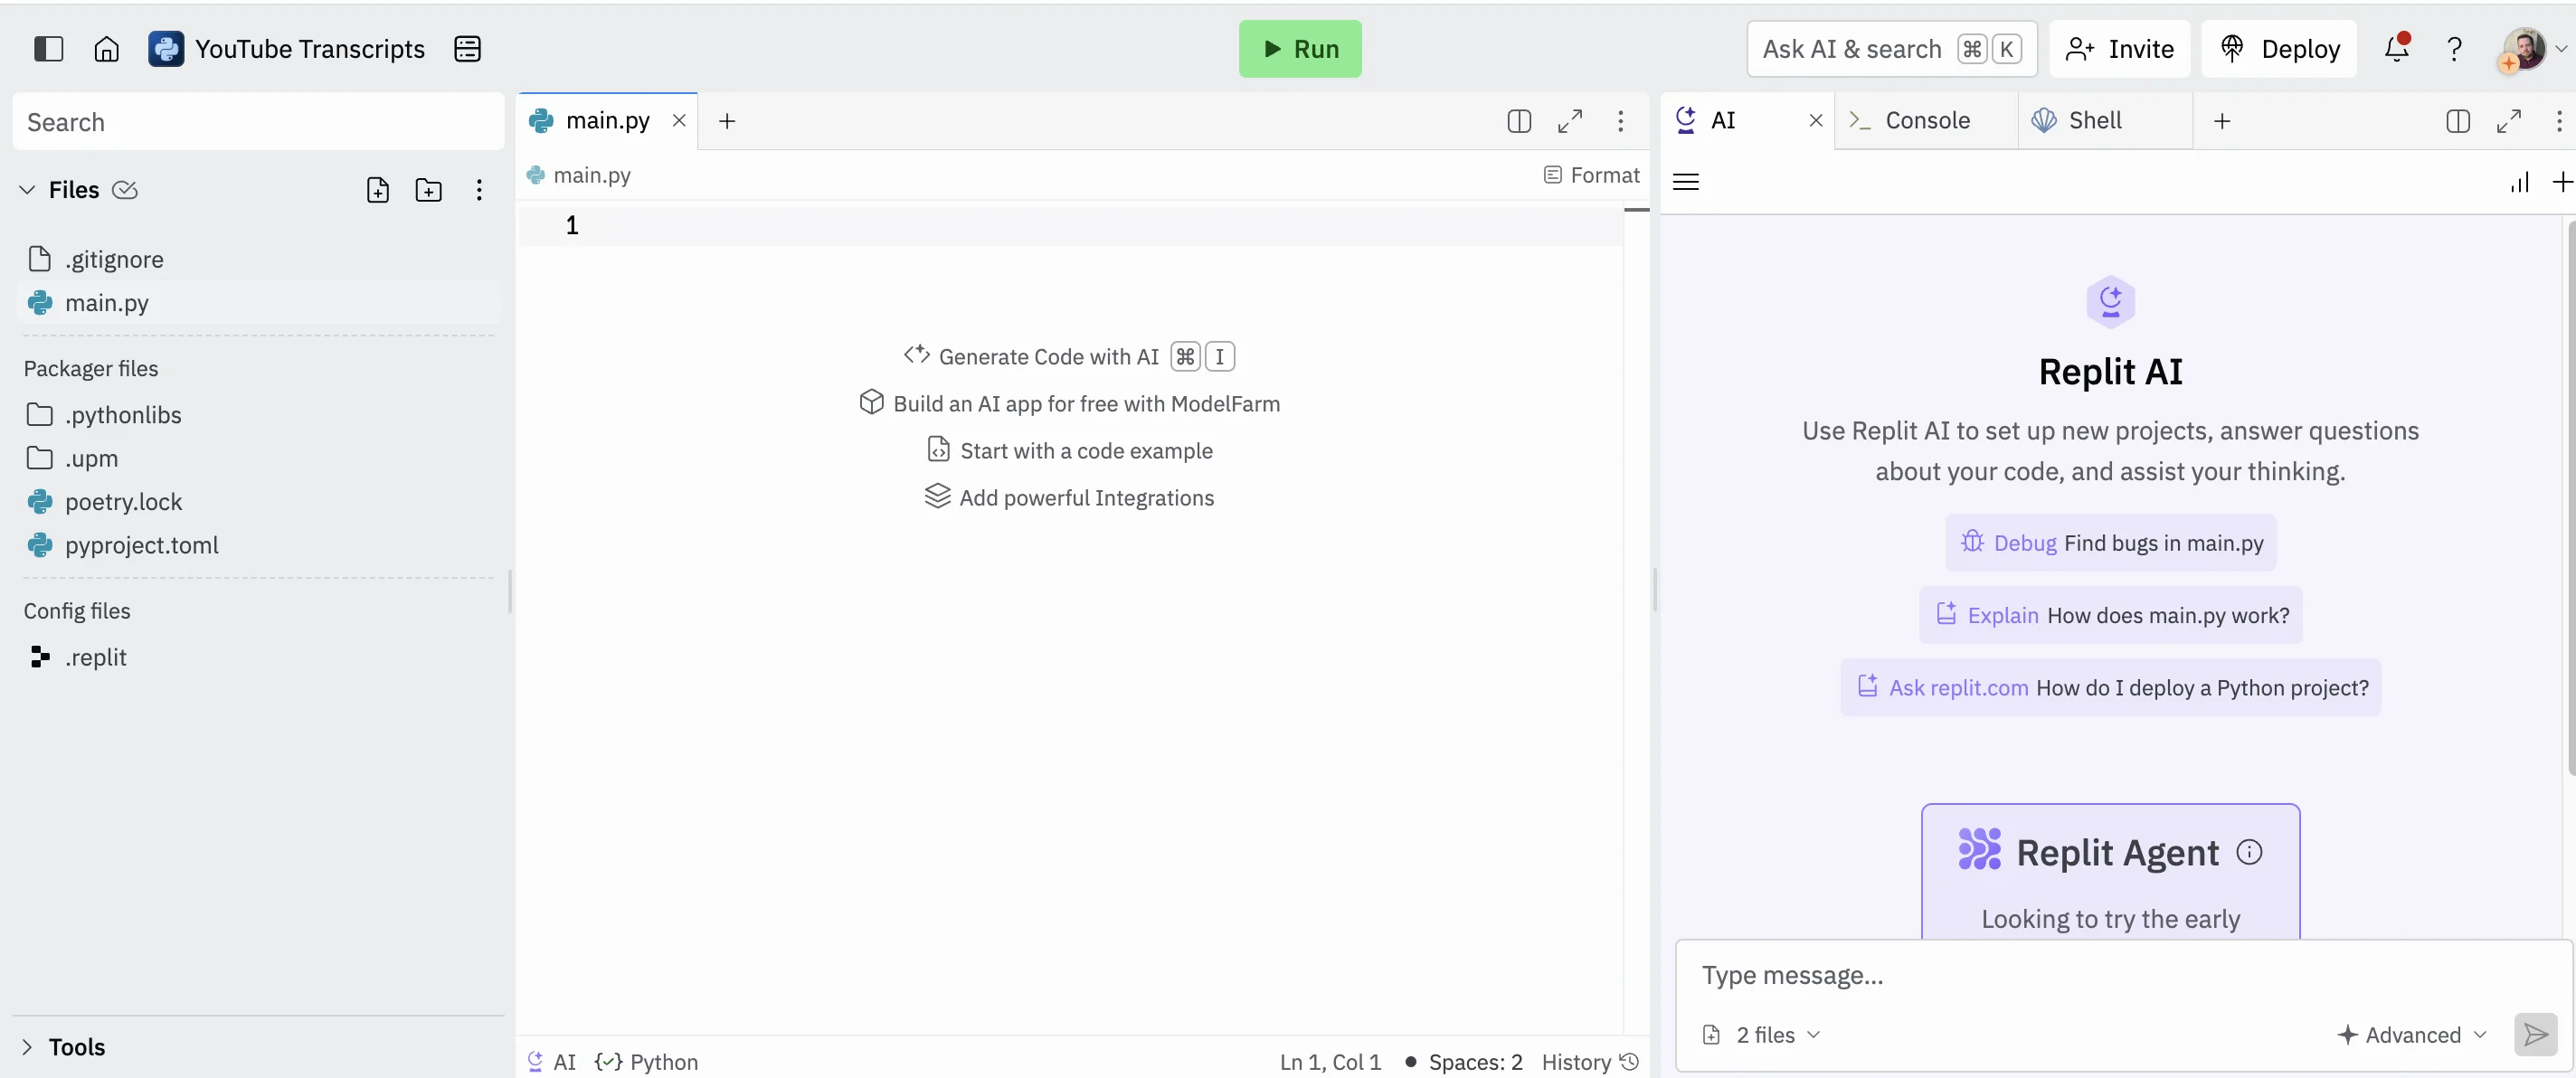Collapse the Files section chevron

point(28,190)
